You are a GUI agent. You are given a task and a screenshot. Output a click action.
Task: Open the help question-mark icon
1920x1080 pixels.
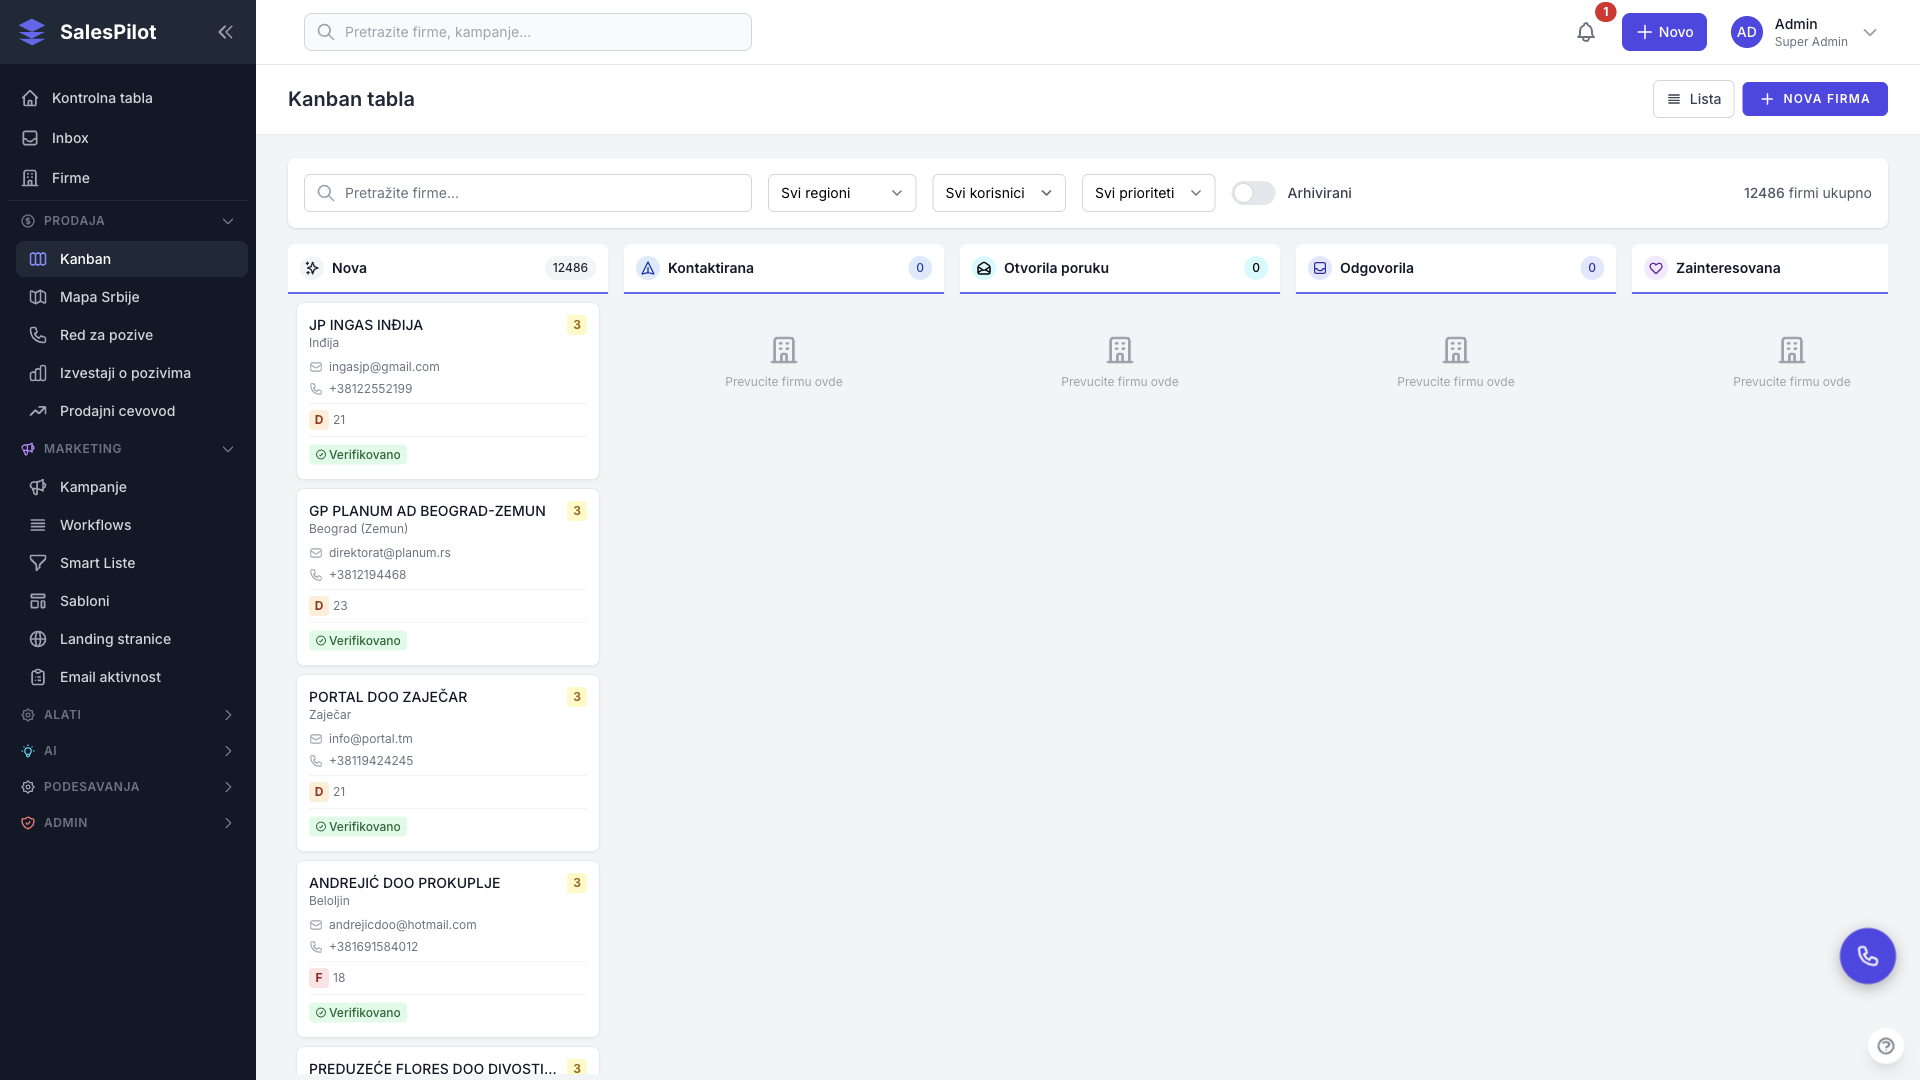pyautogui.click(x=1885, y=1046)
